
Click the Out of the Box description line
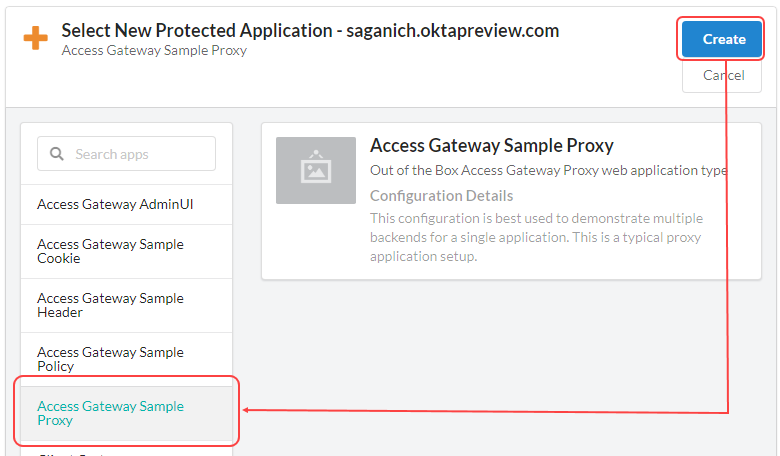click(x=548, y=171)
